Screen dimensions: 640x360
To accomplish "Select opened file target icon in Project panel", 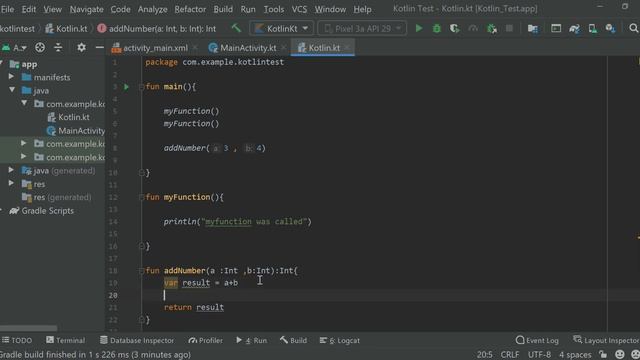I will (40, 48).
